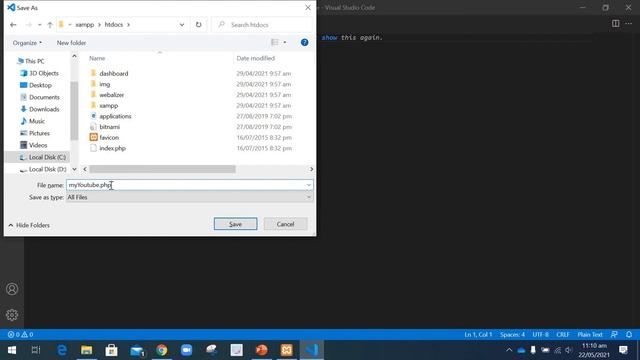Click htdocs in the address breadcrumb
The width and height of the screenshot is (640, 360).
[113, 24]
